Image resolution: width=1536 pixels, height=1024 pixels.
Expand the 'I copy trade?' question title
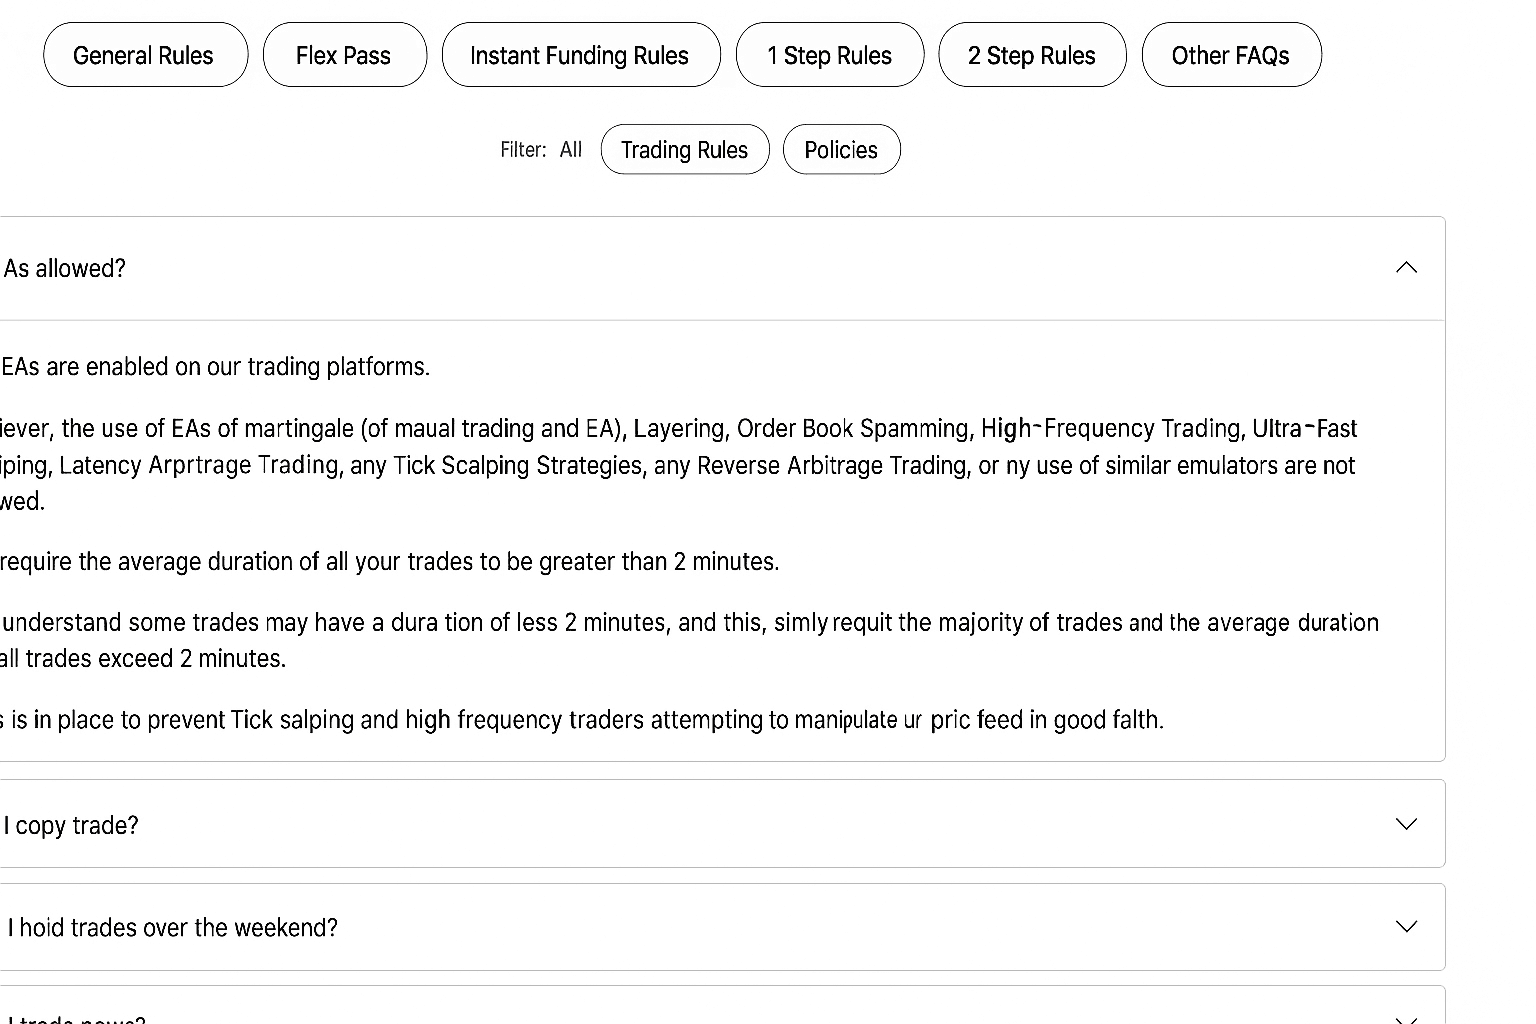pyautogui.click(x=71, y=826)
